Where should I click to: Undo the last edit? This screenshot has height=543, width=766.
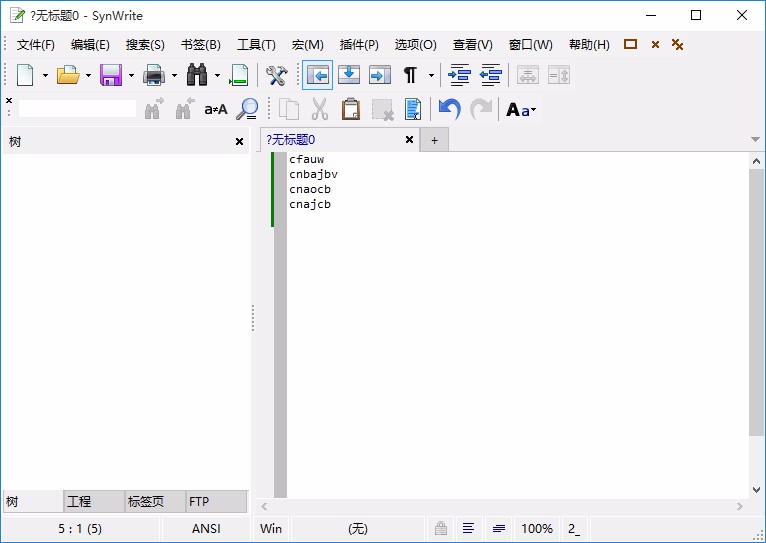tap(449, 109)
